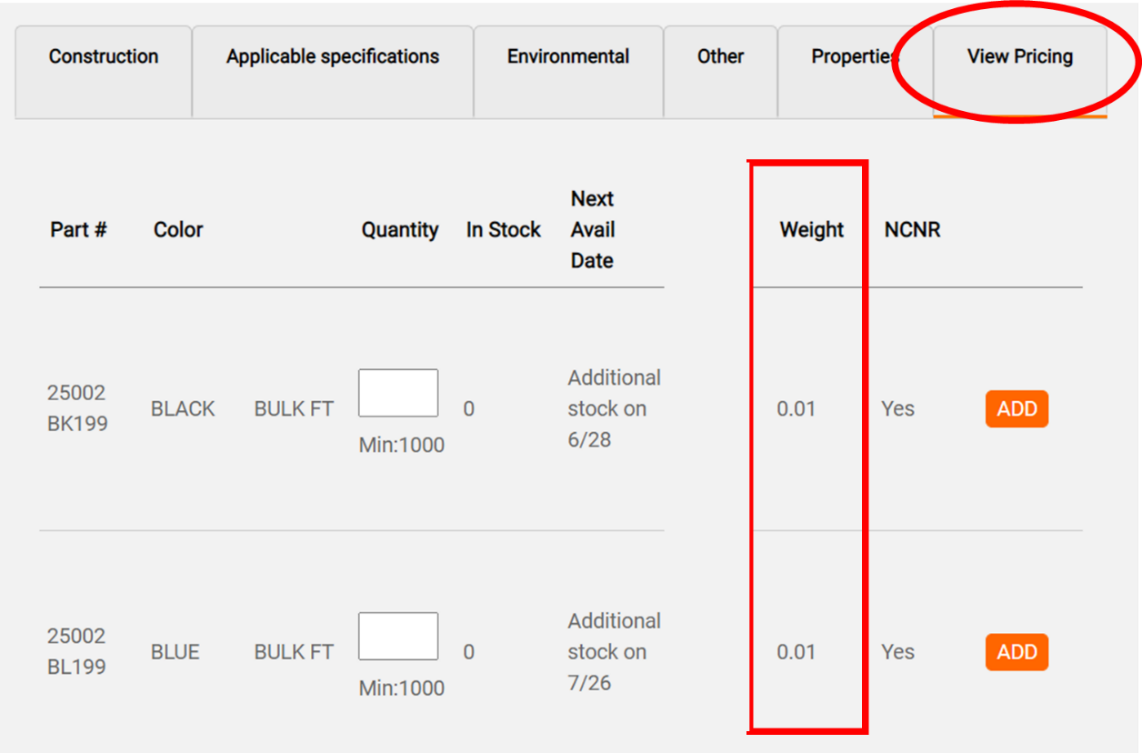1142x753 pixels.
Task: Click the In Stock column header
Action: (503, 230)
